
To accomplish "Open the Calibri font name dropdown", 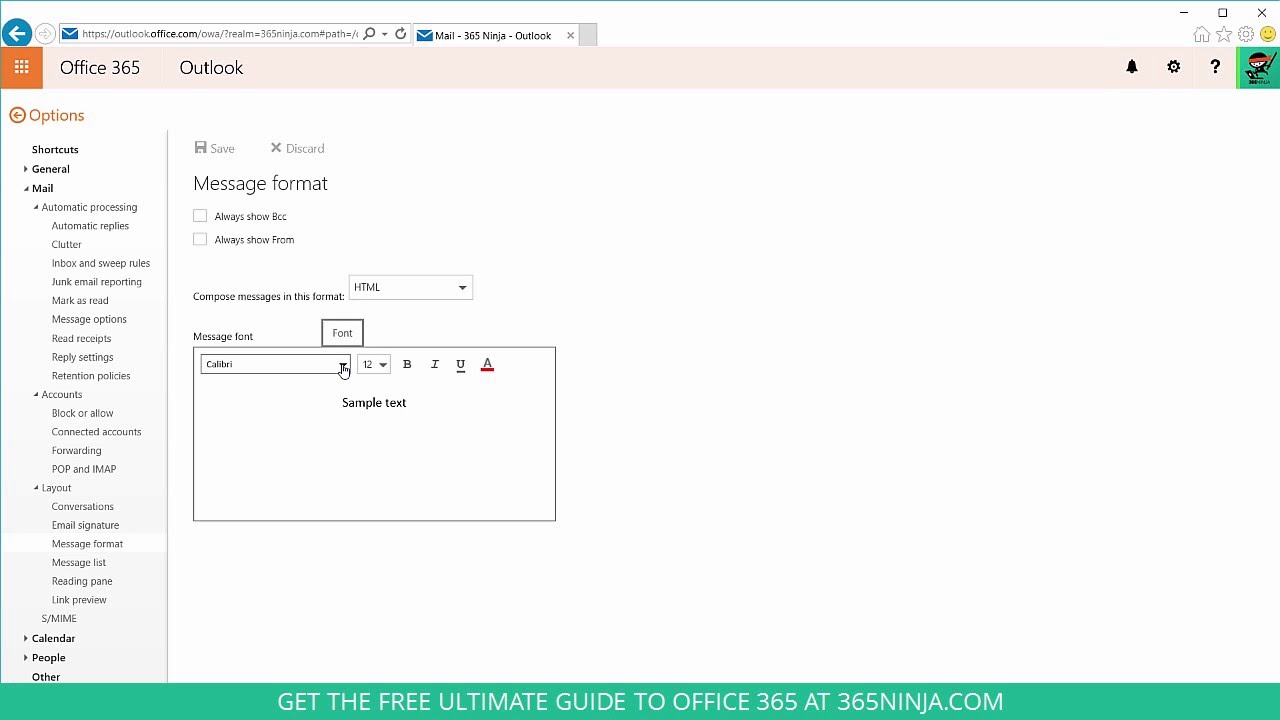I will [275, 364].
